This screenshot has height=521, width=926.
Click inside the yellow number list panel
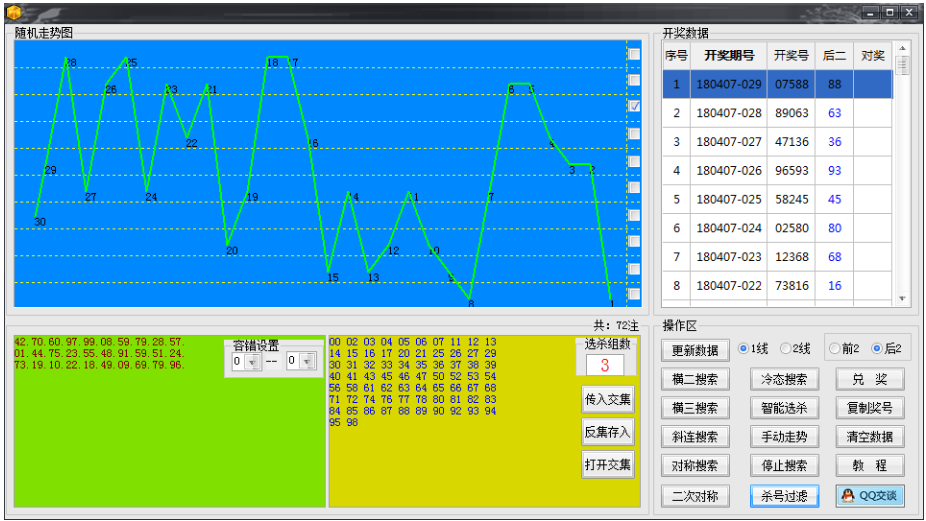(x=484, y=421)
